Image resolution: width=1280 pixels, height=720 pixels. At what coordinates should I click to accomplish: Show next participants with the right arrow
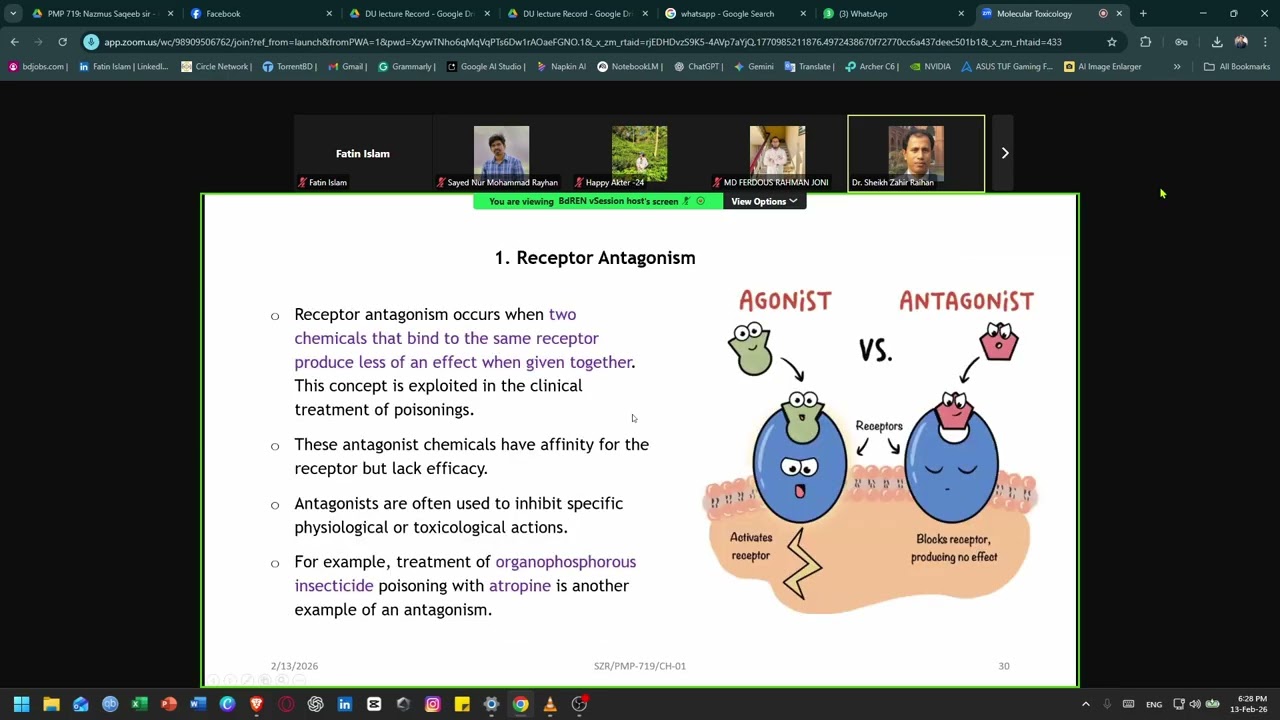(1005, 153)
